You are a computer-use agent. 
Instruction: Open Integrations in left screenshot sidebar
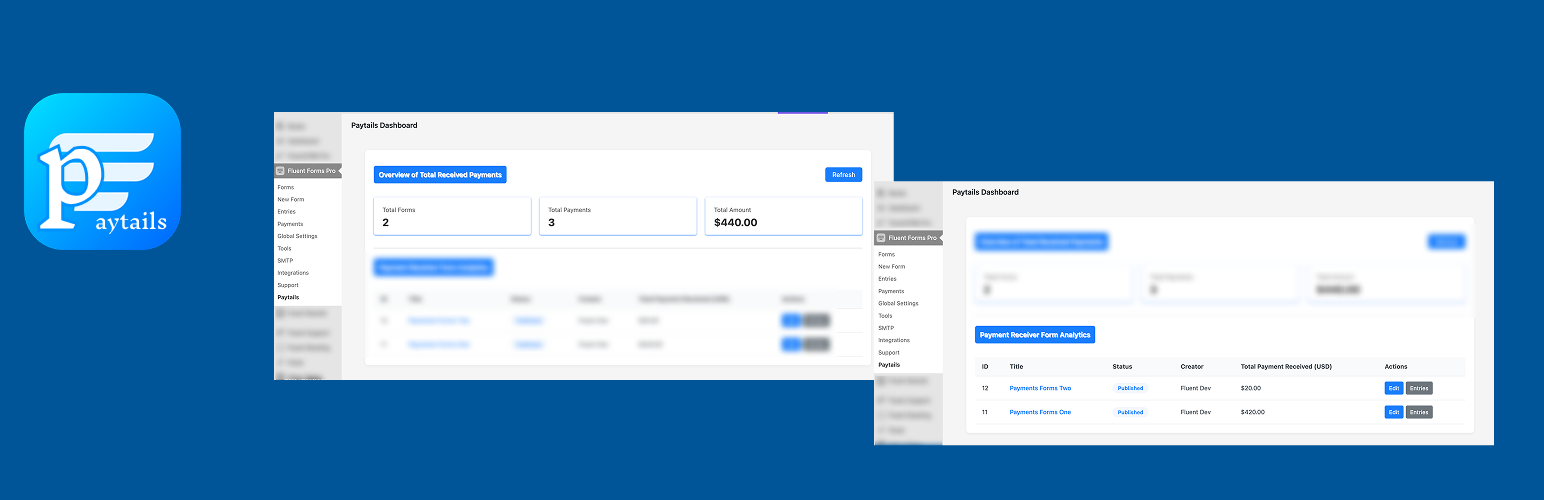(x=293, y=273)
